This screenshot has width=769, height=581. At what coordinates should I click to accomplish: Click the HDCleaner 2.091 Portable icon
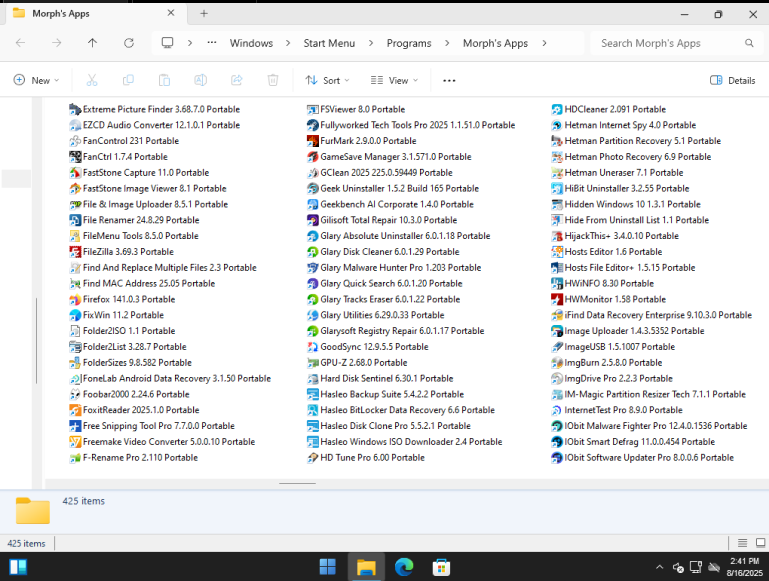pos(557,109)
